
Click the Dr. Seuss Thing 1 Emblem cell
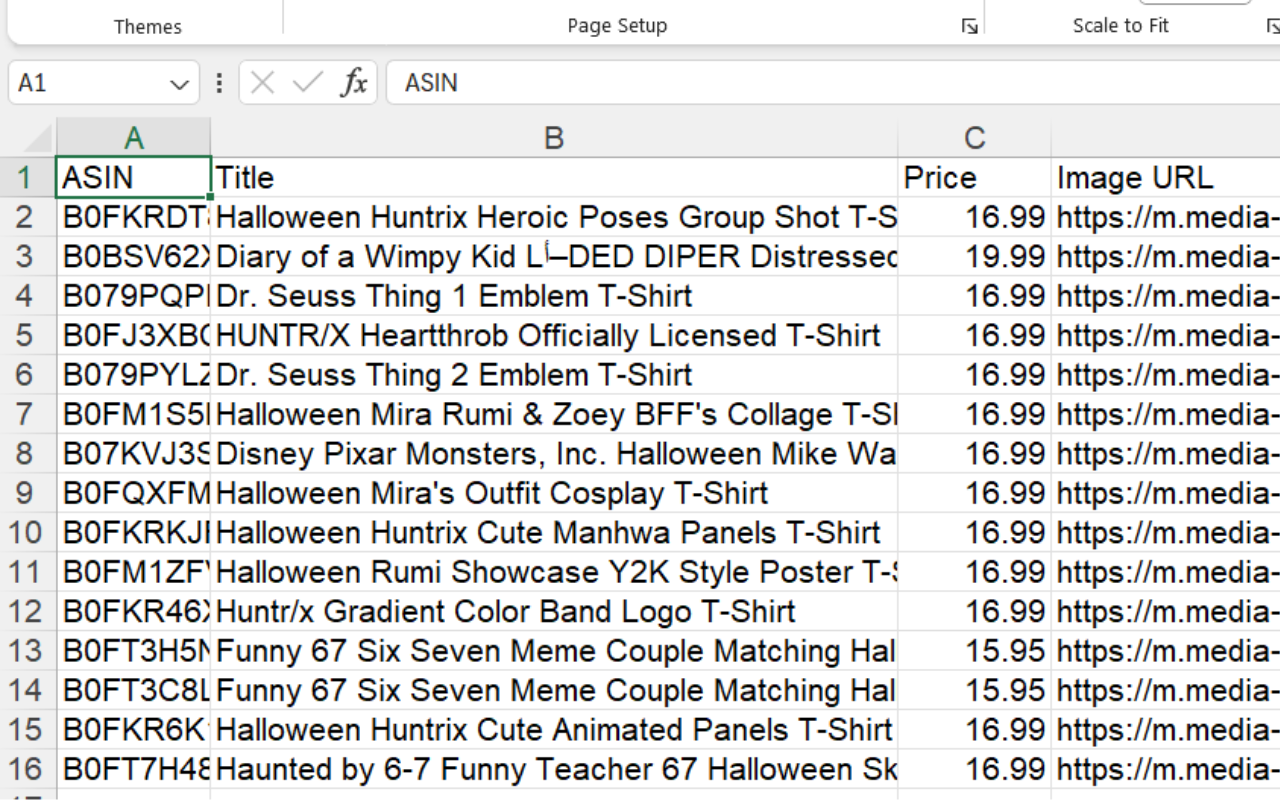click(x=554, y=296)
